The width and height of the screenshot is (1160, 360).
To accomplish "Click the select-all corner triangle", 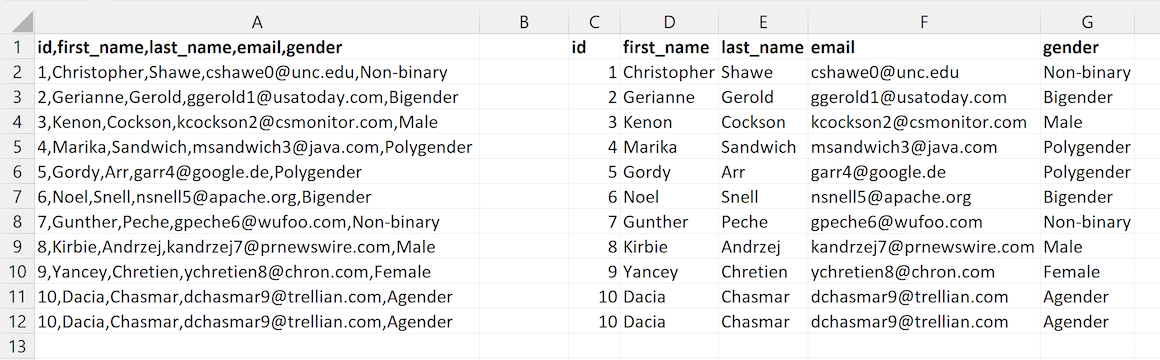I will pos(16,22).
